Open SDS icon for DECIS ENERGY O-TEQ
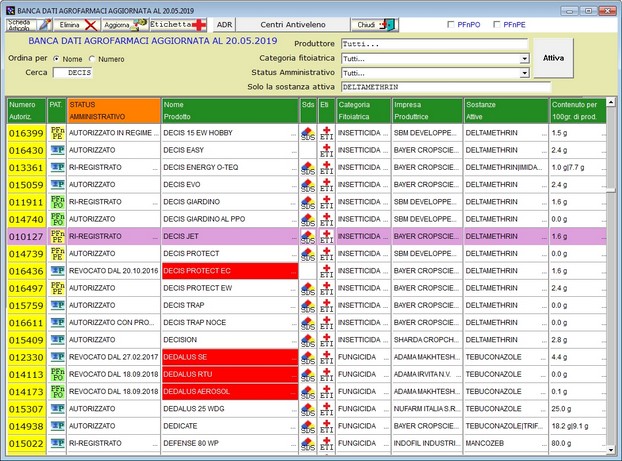The width and height of the screenshot is (622, 461). 308,168
